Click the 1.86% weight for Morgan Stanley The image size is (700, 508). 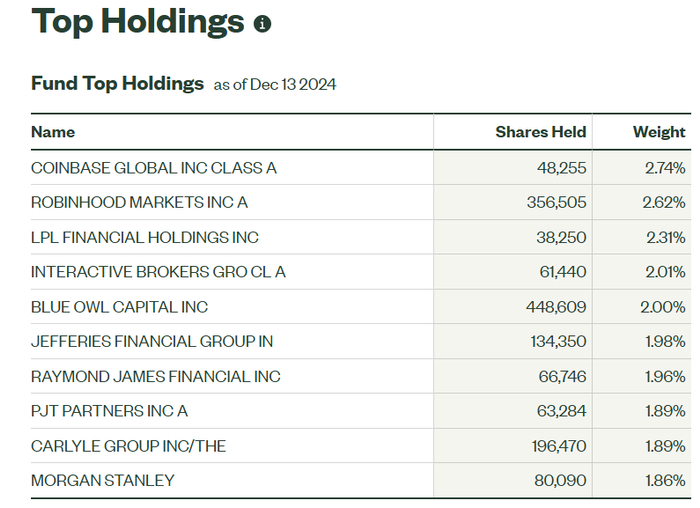click(x=665, y=481)
